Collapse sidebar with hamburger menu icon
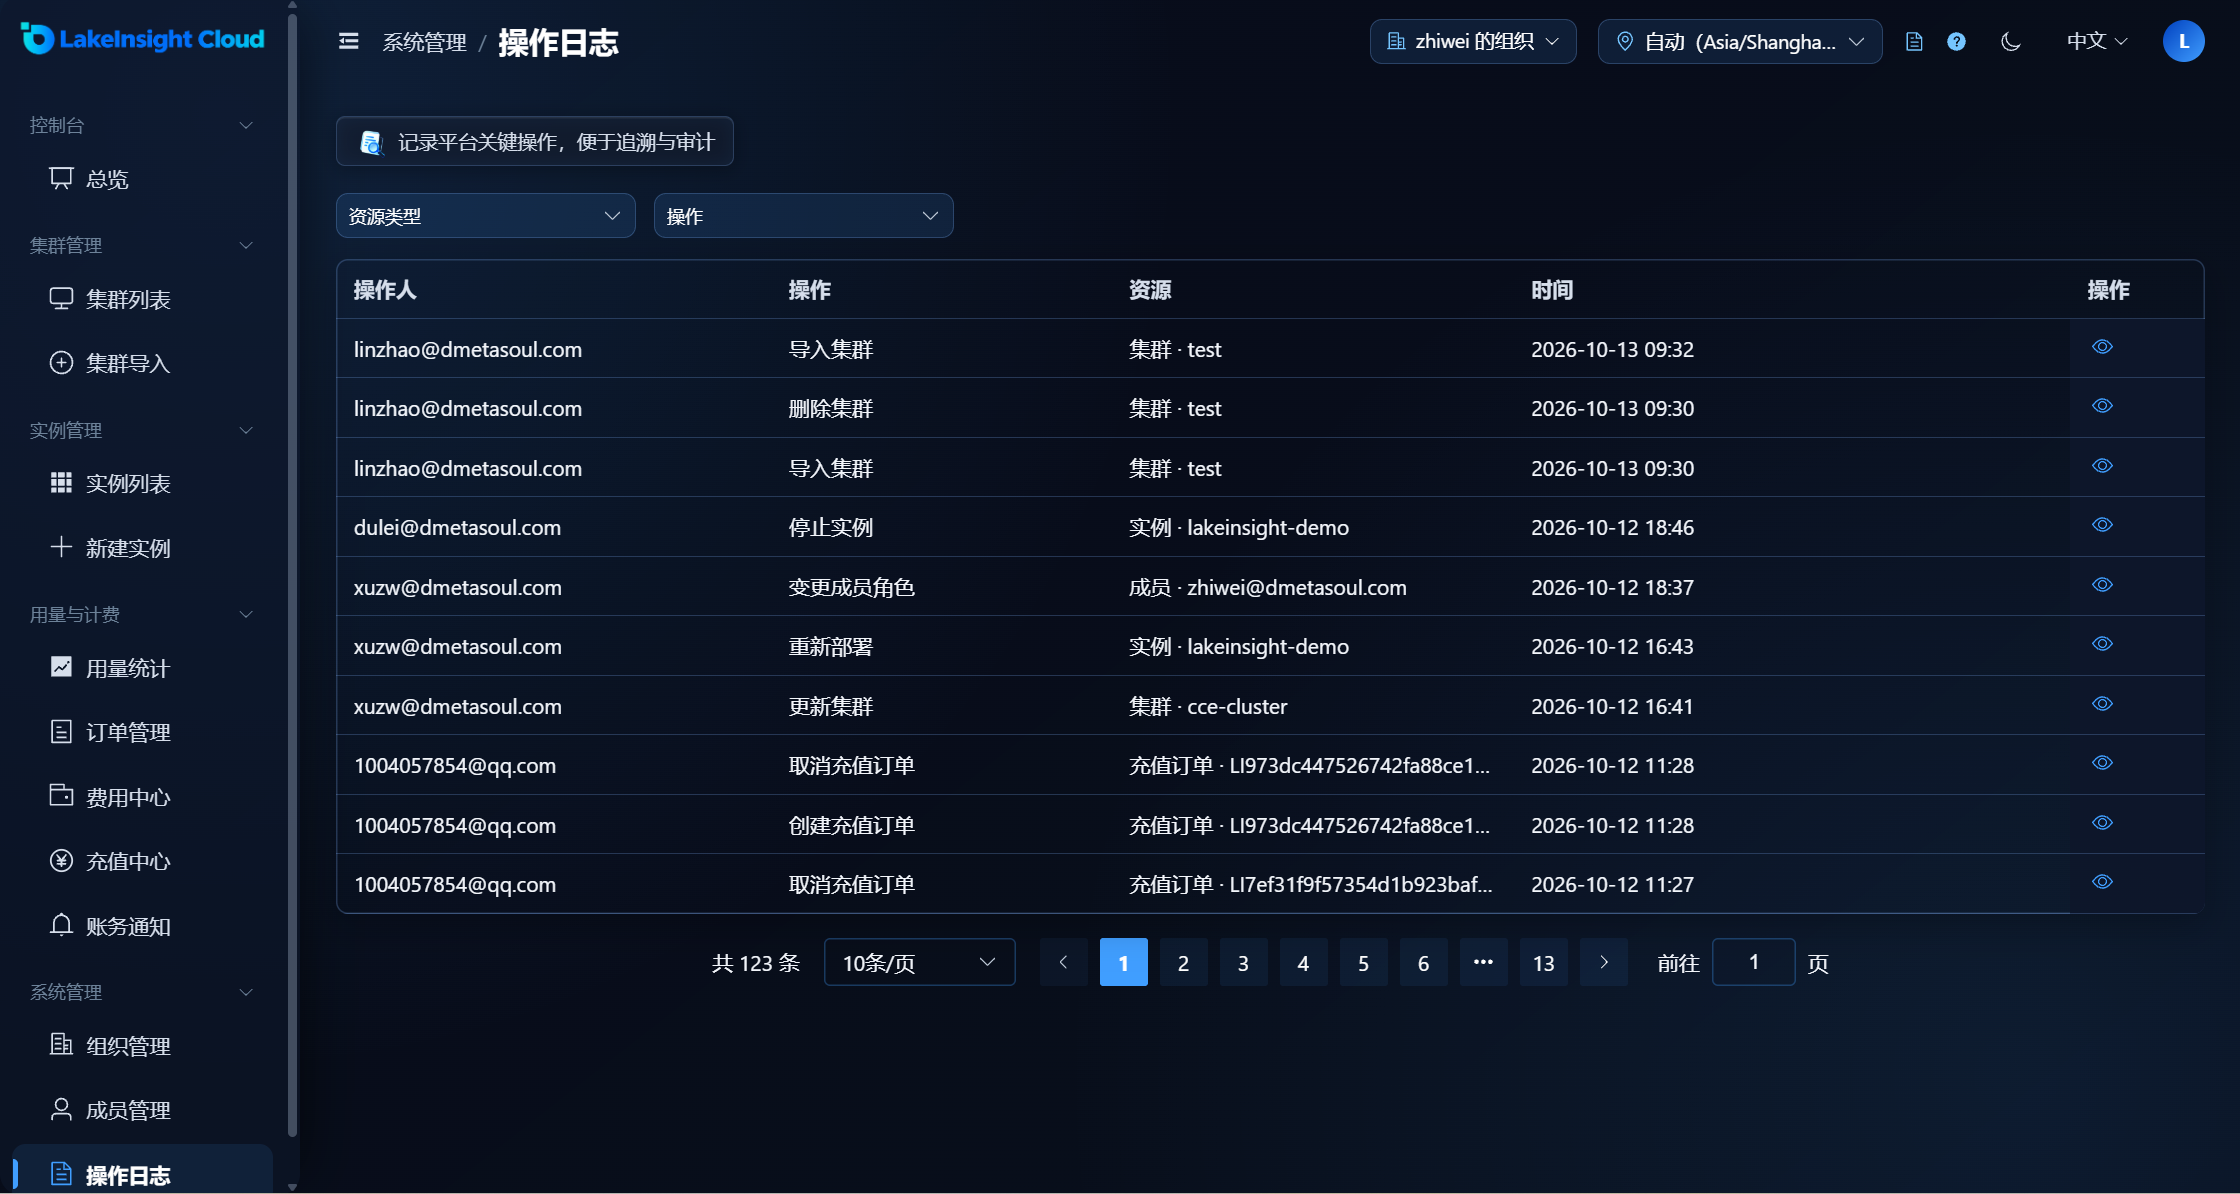 [x=348, y=41]
